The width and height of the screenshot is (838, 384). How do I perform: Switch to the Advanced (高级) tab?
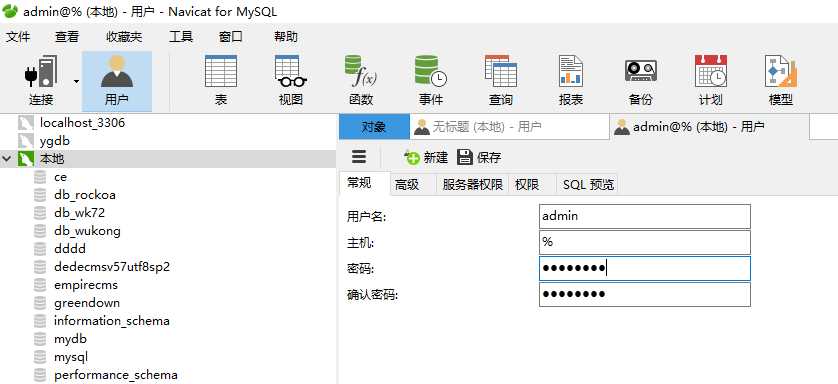[413, 184]
